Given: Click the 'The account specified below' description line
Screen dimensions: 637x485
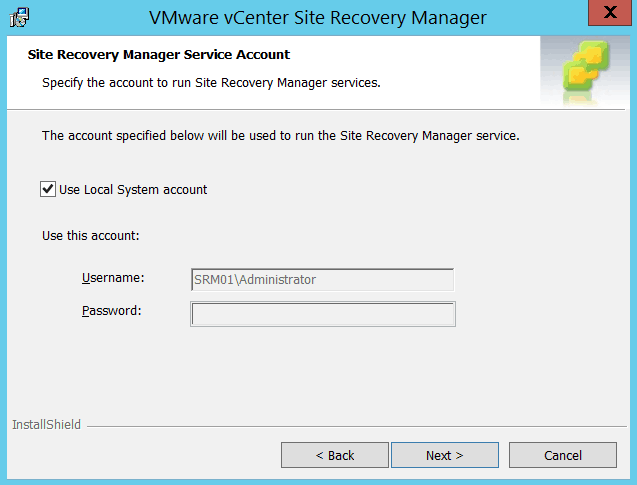Looking at the screenshot, I should click(280, 135).
